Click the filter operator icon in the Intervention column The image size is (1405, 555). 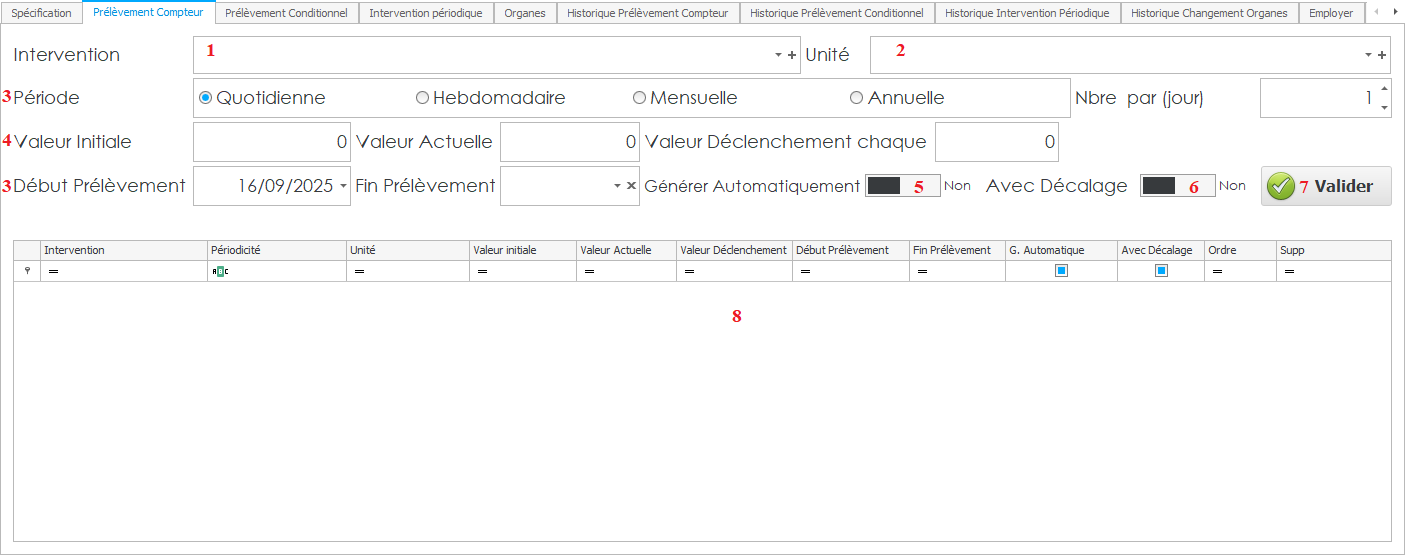click(x=53, y=271)
